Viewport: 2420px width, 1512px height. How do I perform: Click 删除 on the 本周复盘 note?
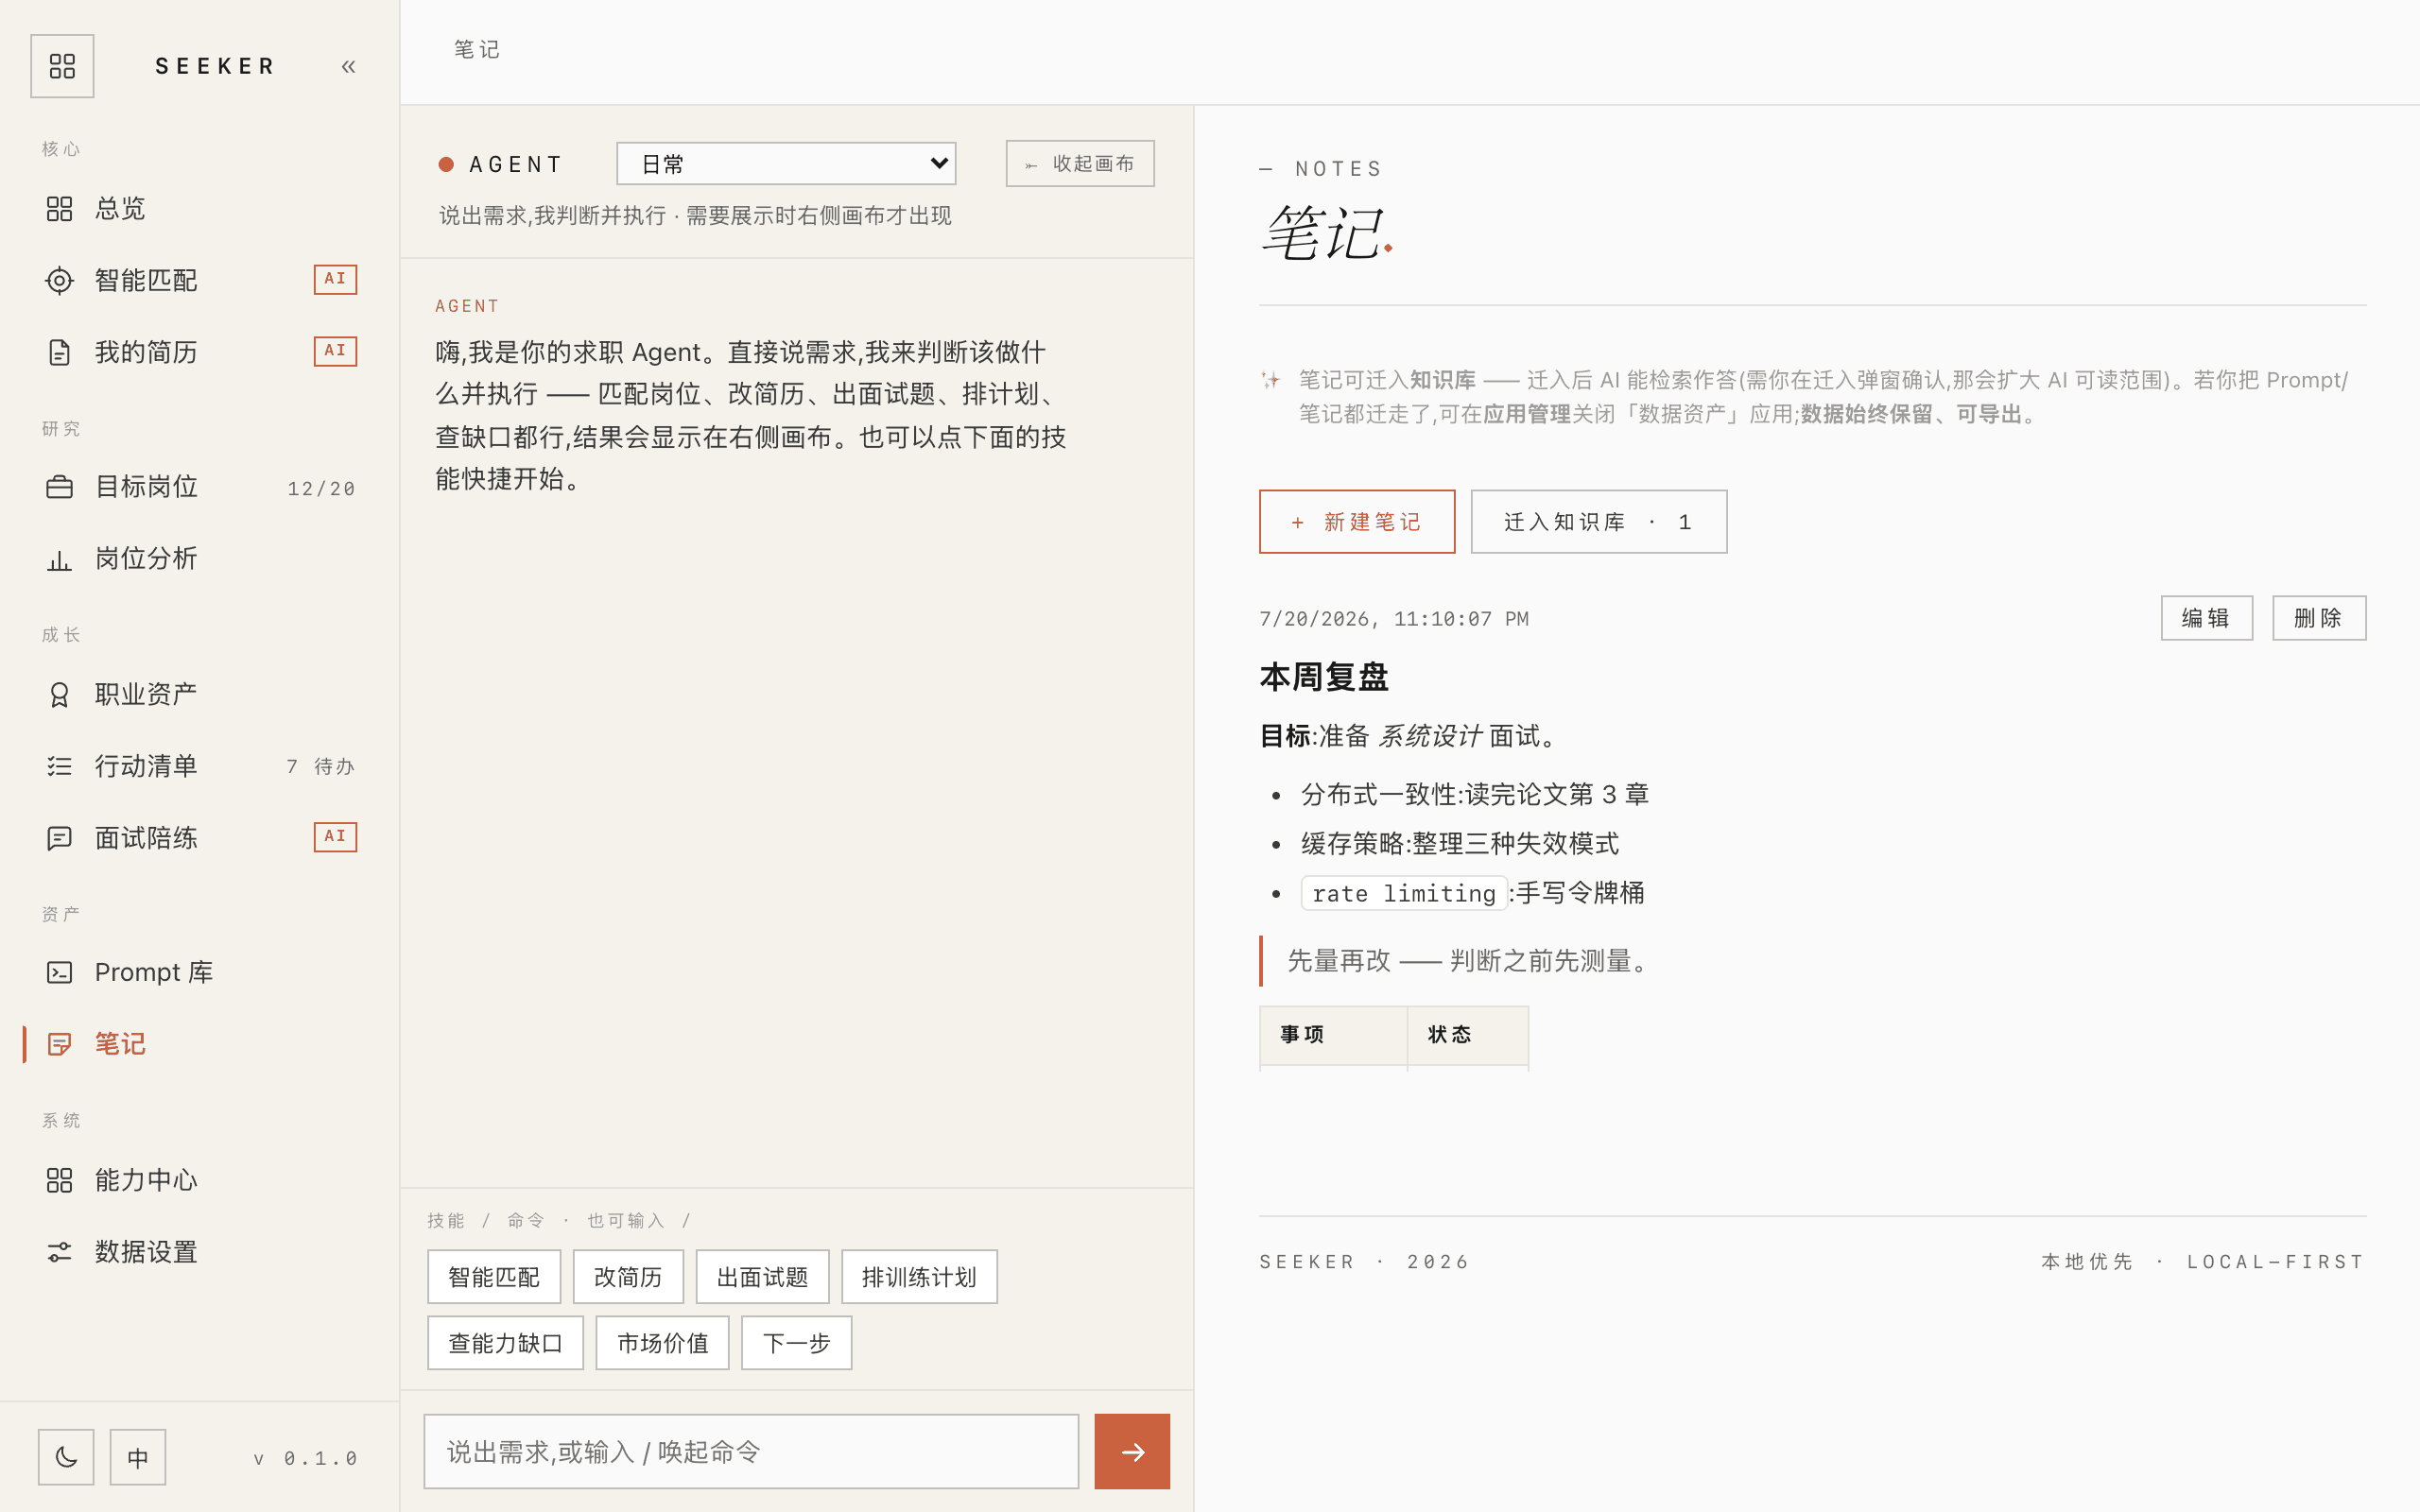click(x=2318, y=618)
